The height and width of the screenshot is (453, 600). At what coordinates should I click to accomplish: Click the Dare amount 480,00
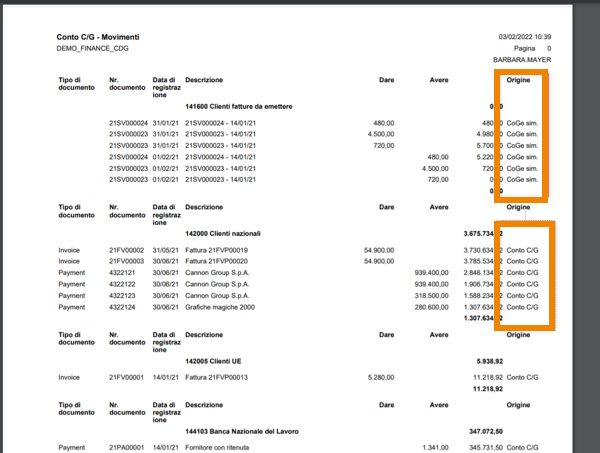coord(384,123)
